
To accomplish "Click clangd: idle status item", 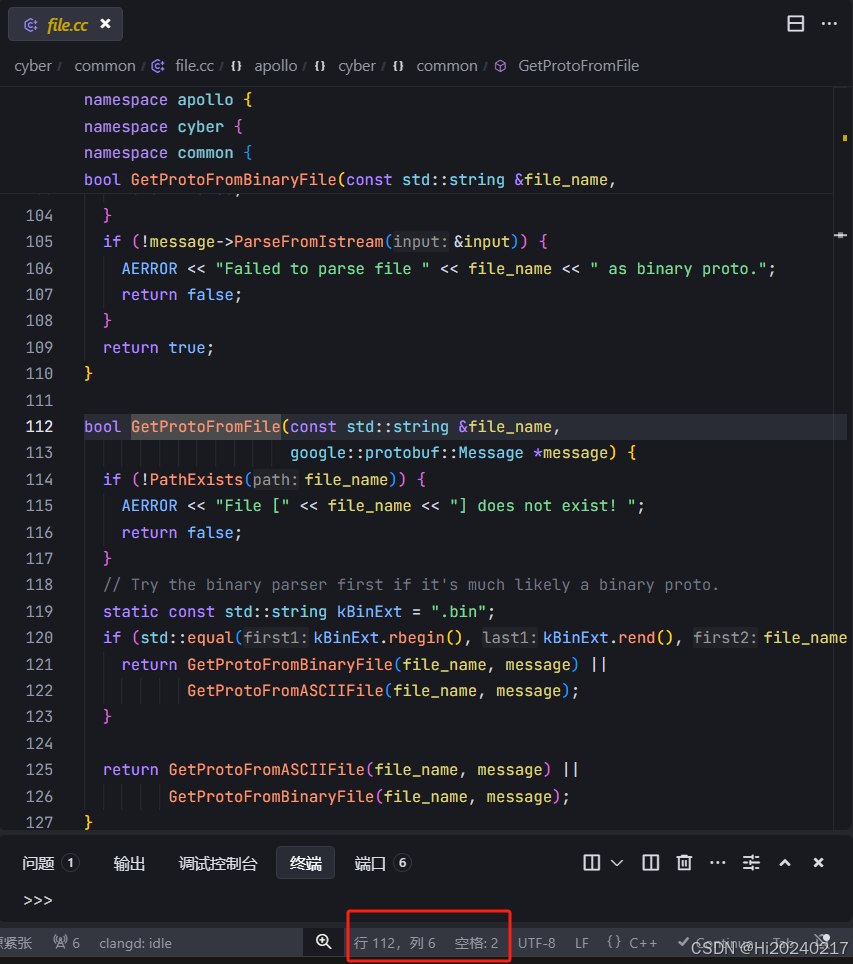I will click(x=135, y=943).
